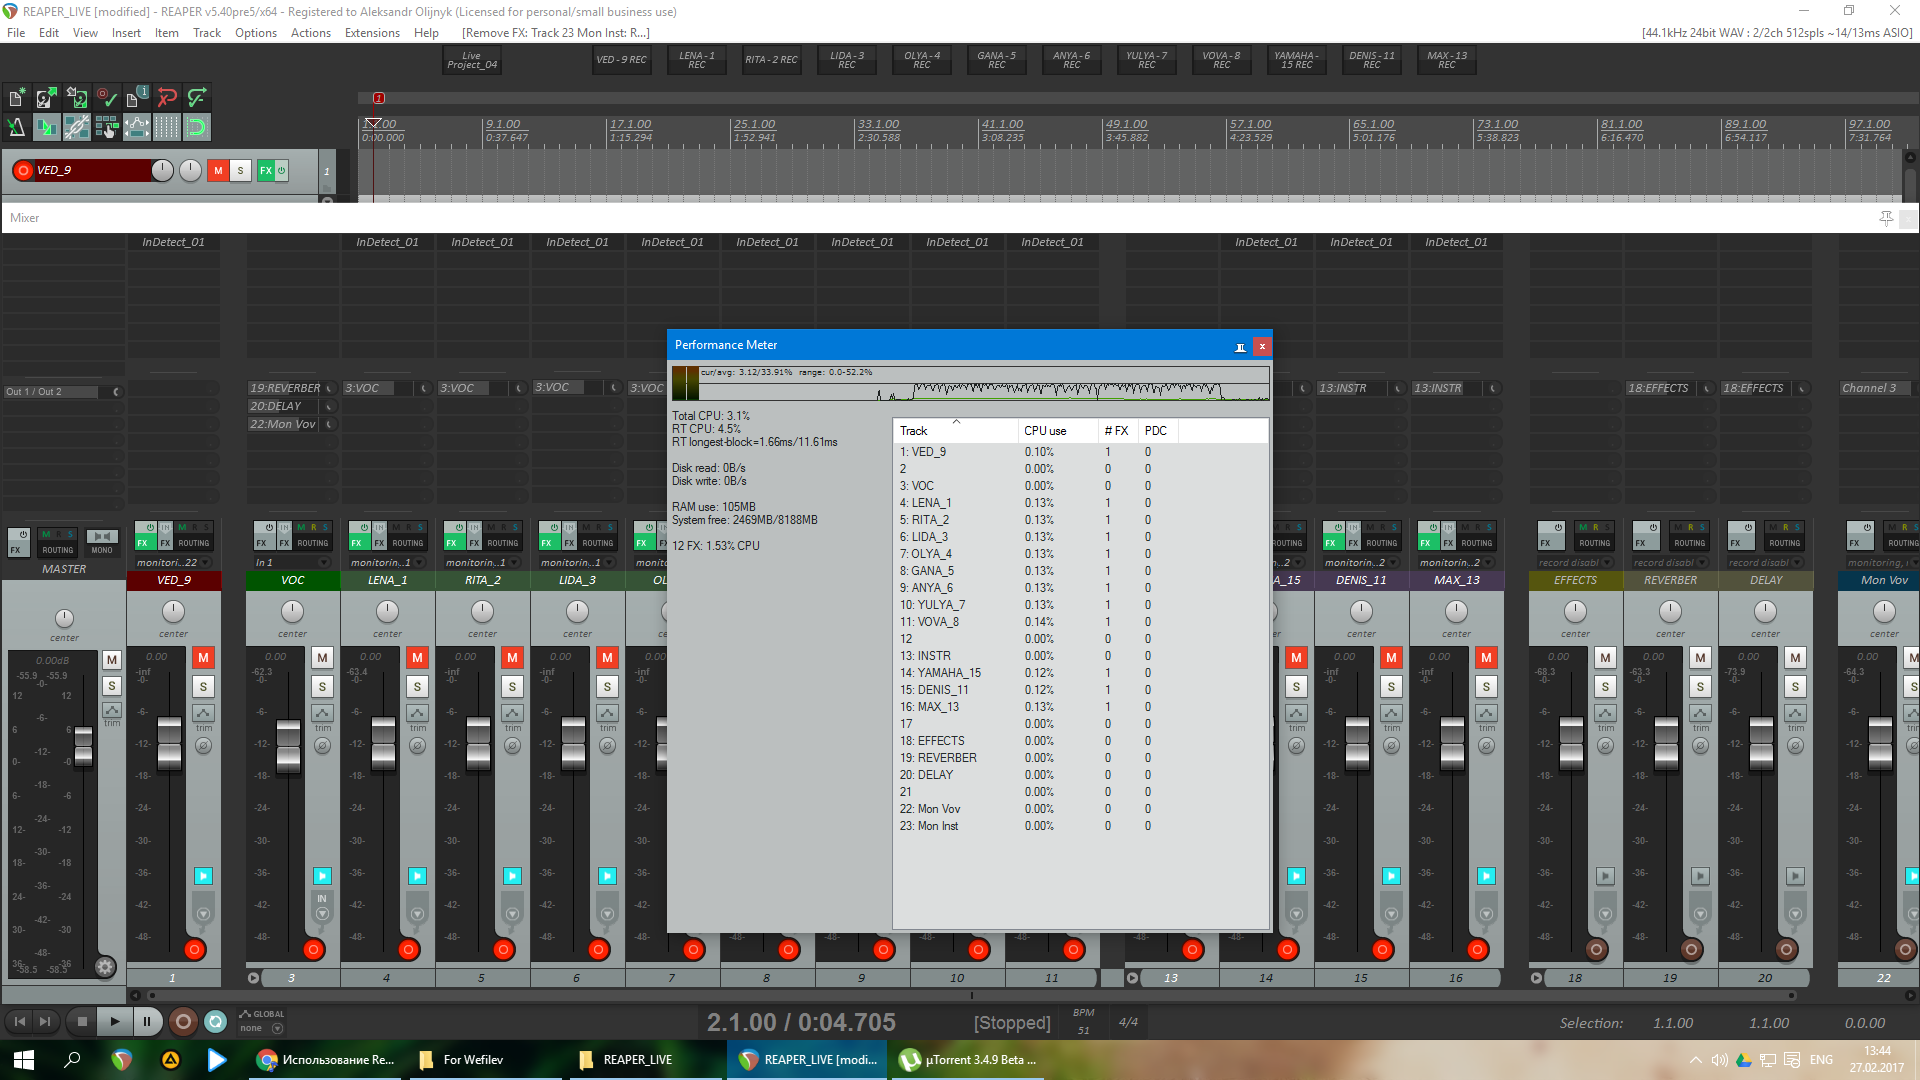Toggle the grid lines toolbar icon
This screenshot has width=1920, height=1080.
point(167,127)
